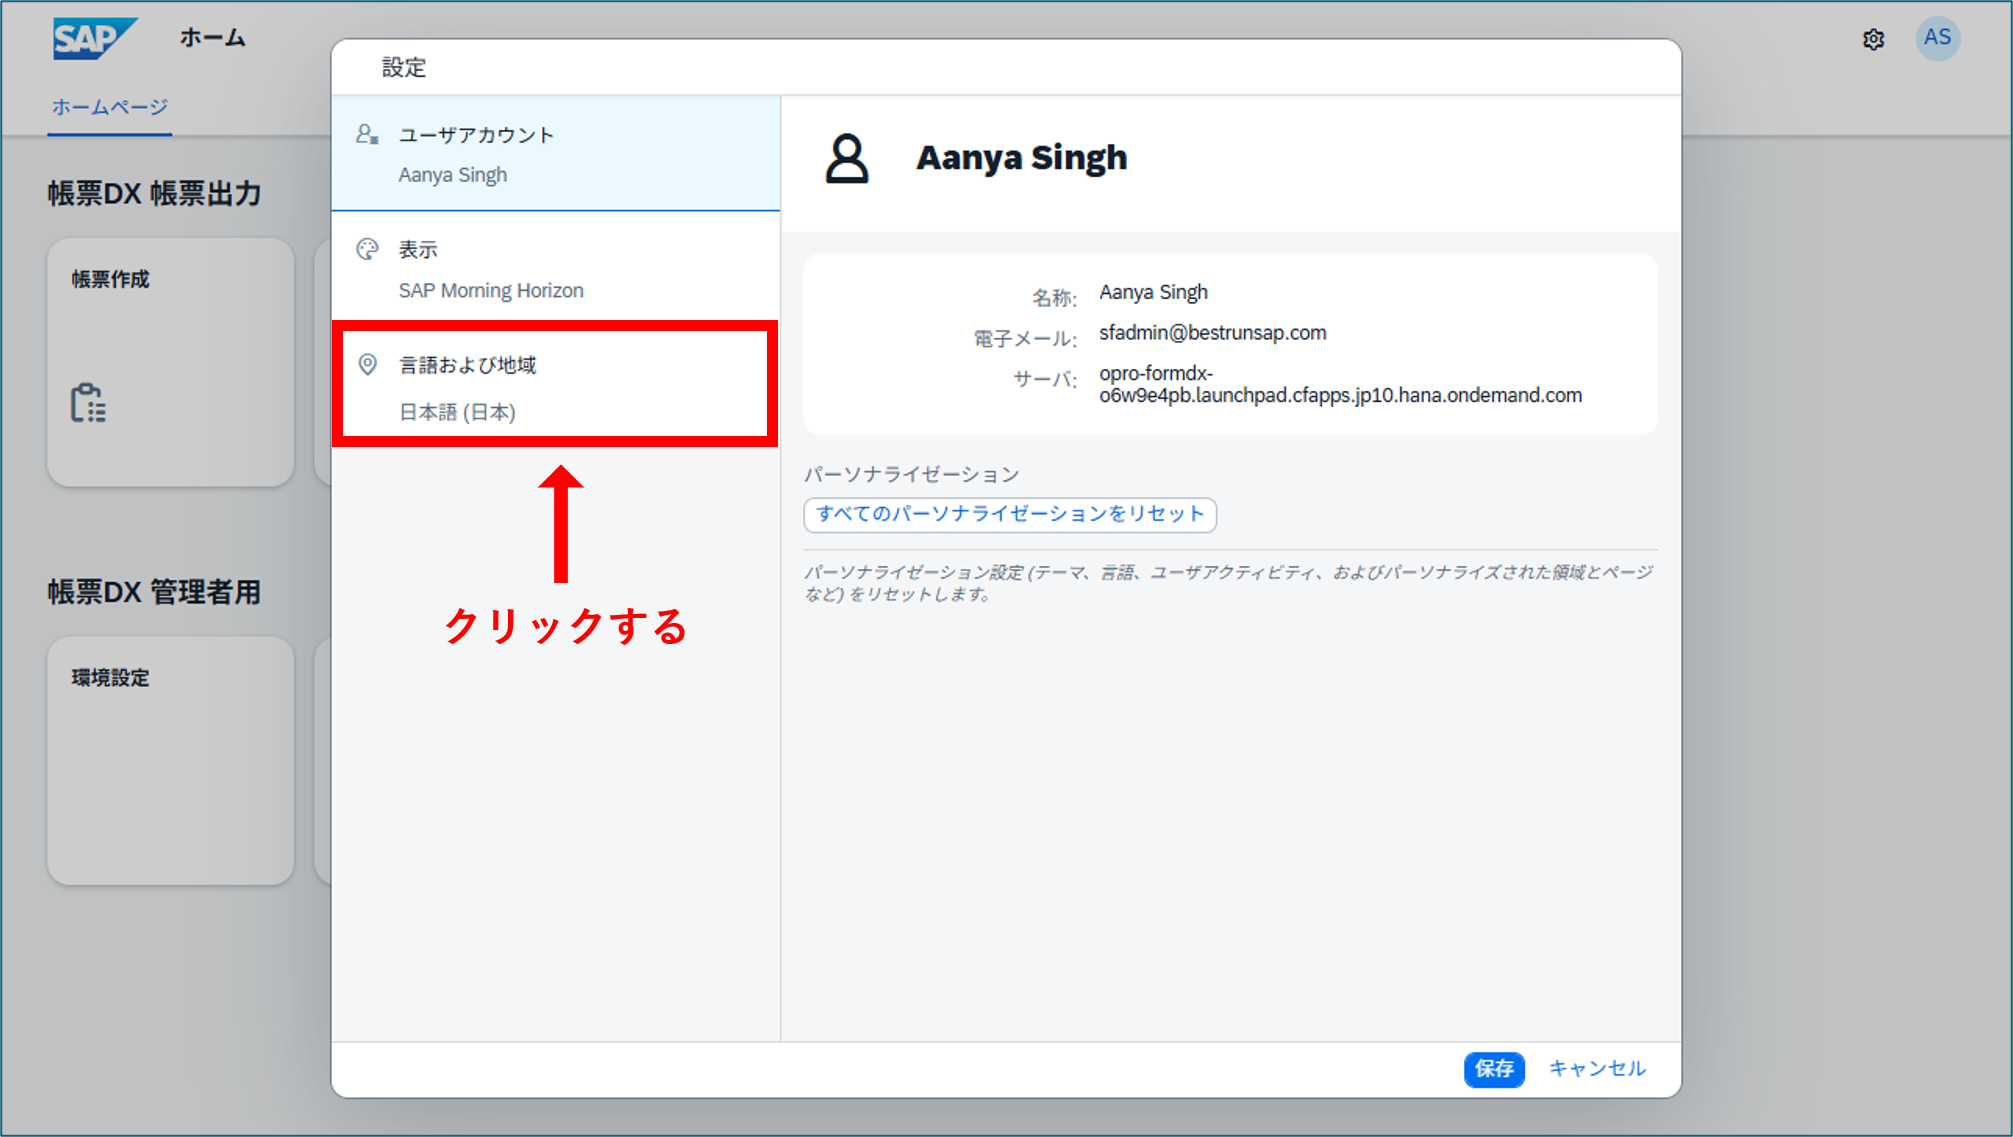Click the 保存 button
This screenshot has height=1137, width=2013.
pos(1494,1068)
